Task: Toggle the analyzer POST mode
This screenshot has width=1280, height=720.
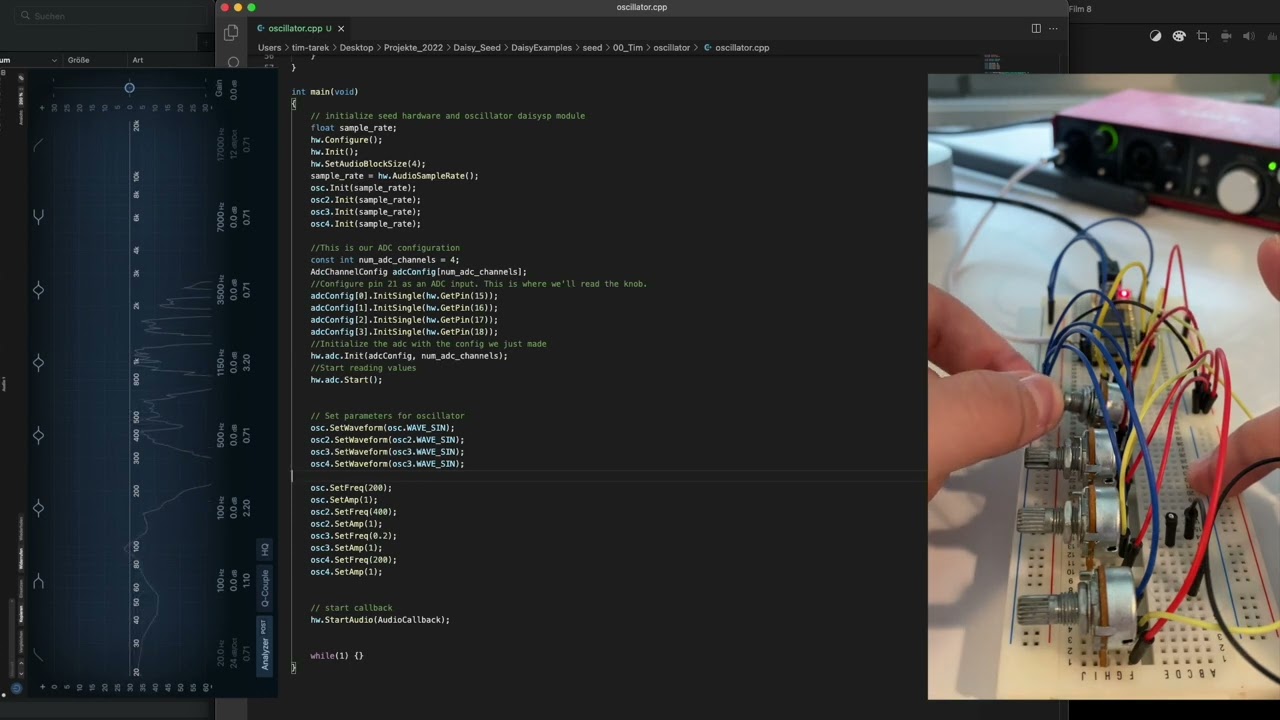Action: (x=264, y=627)
